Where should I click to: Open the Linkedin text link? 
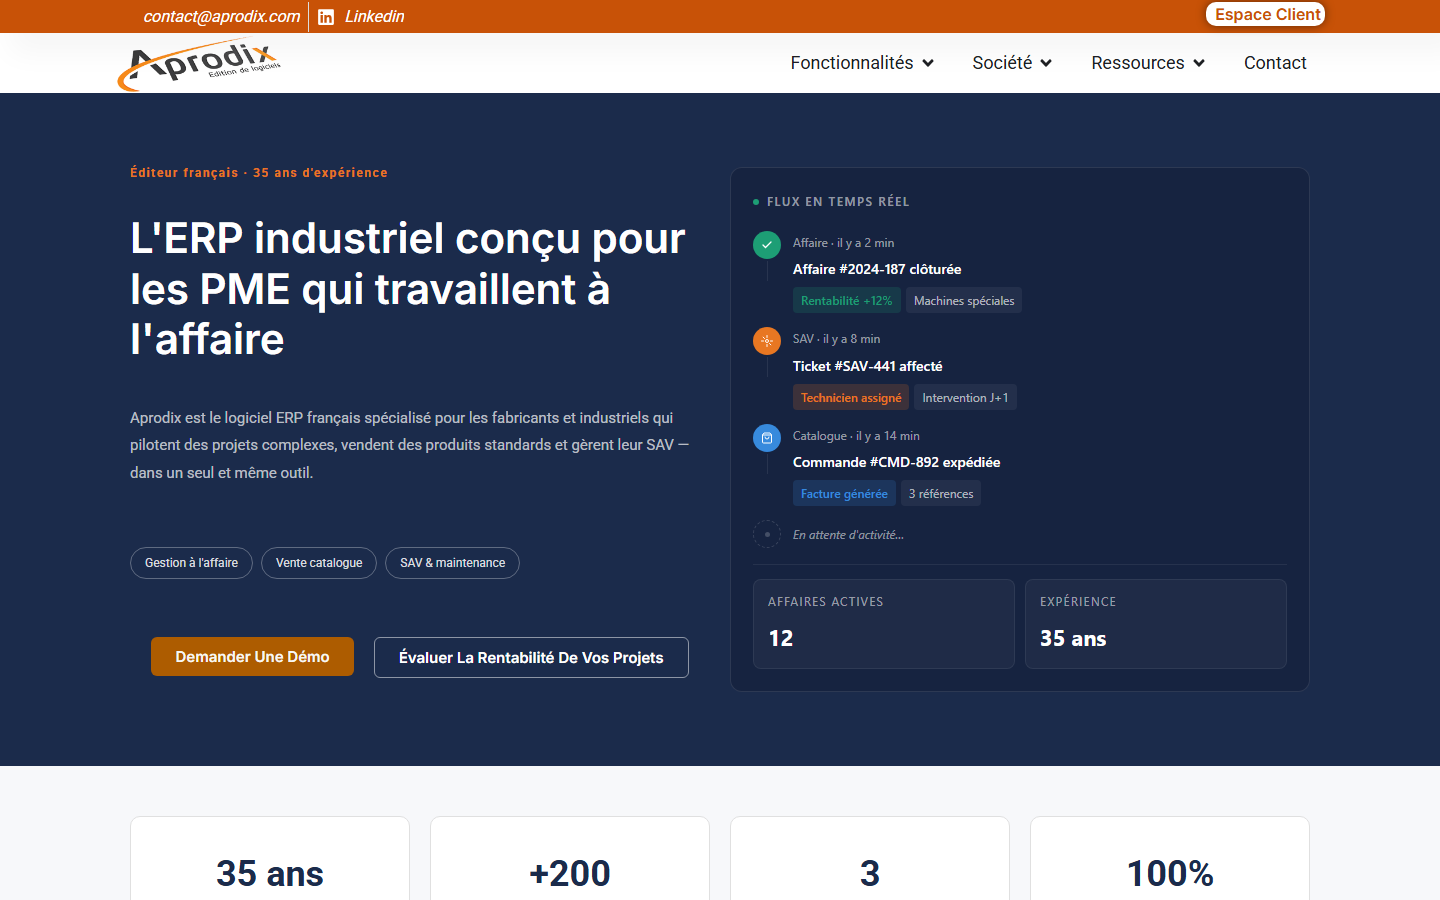point(374,16)
